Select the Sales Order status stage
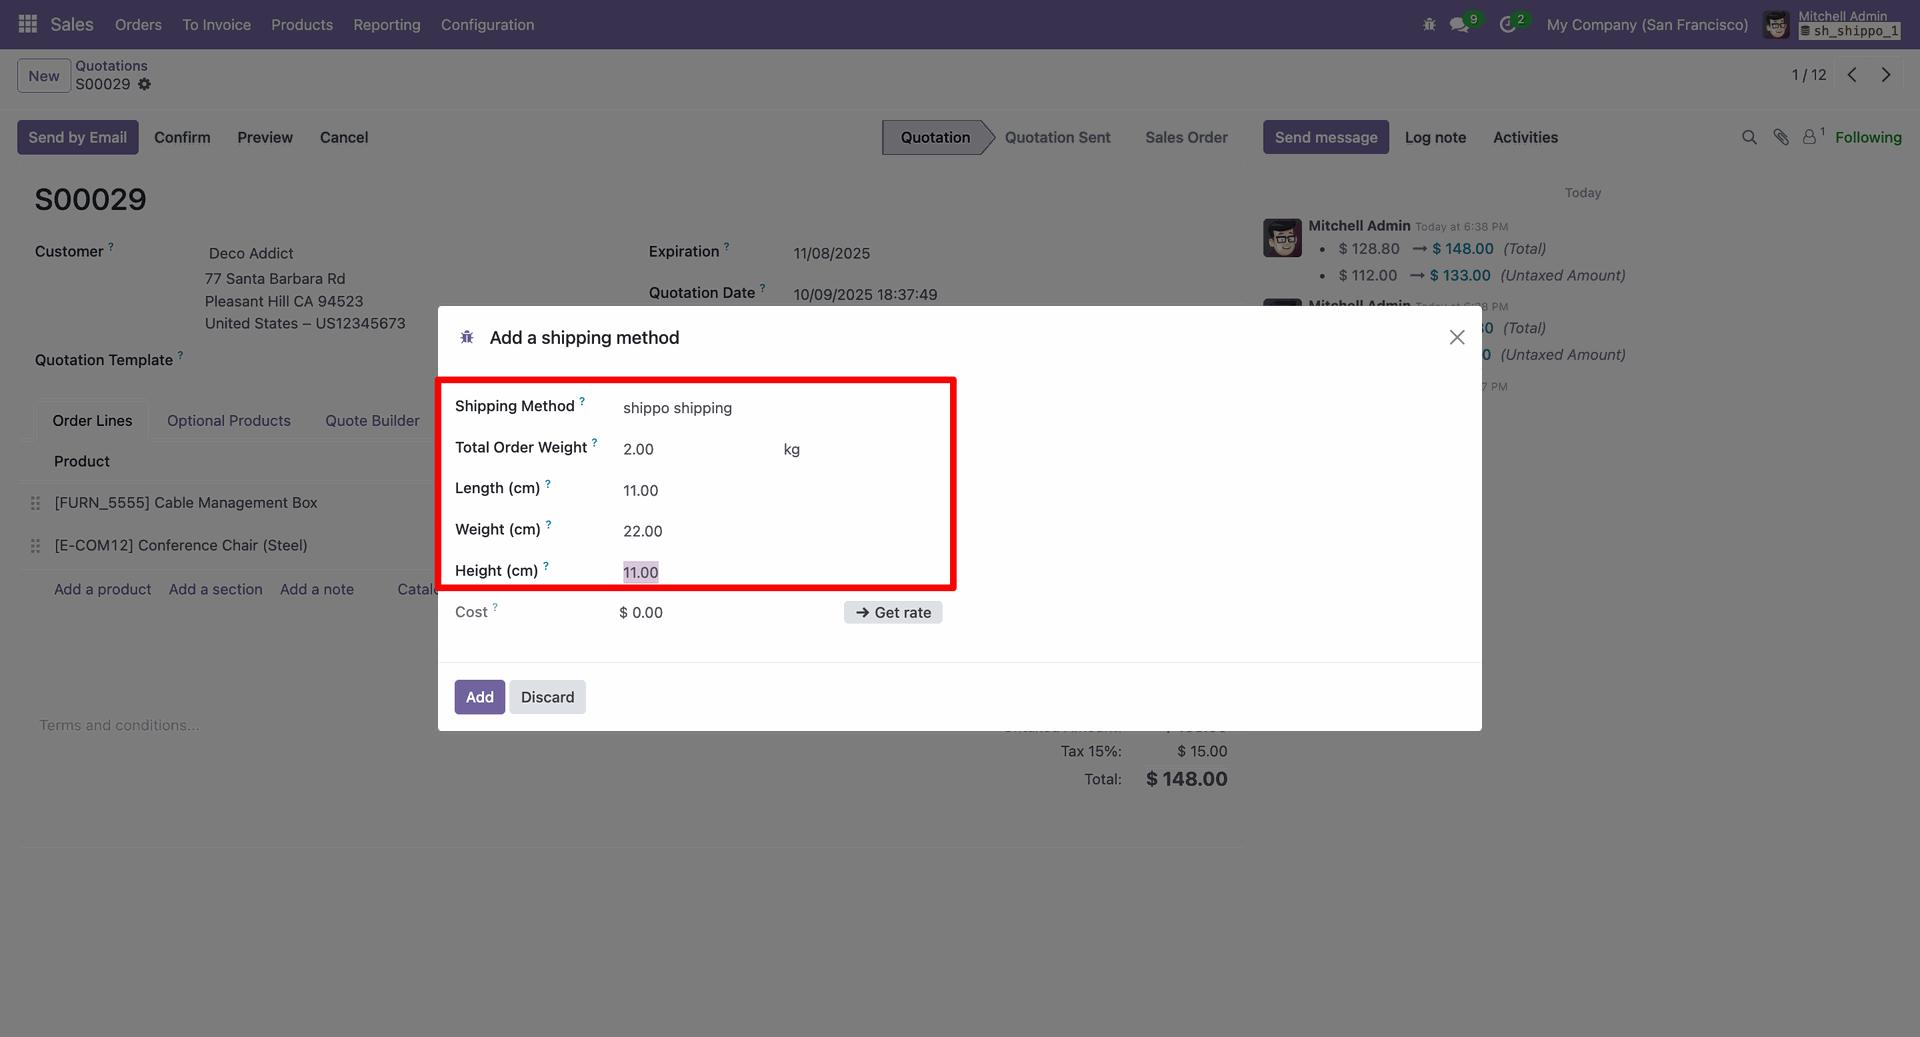 (x=1186, y=137)
